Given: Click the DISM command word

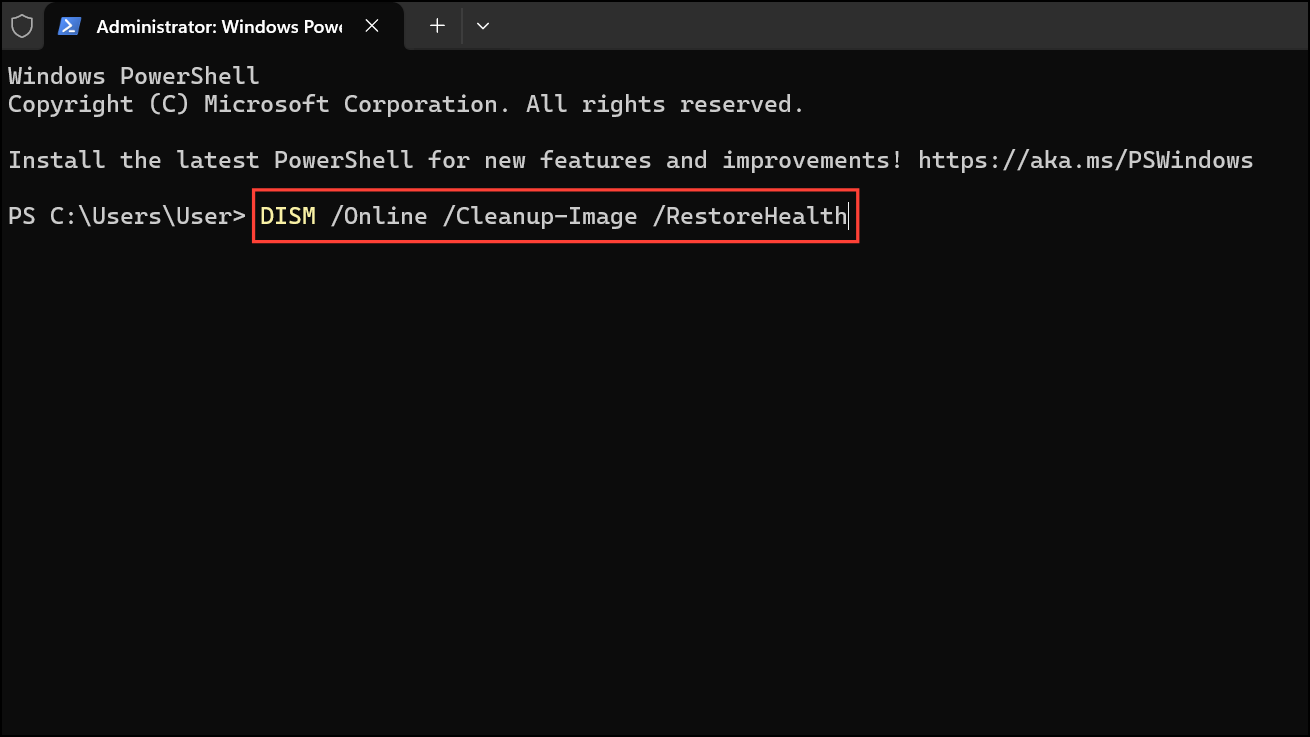Looking at the screenshot, I should (x=288, y=216).
